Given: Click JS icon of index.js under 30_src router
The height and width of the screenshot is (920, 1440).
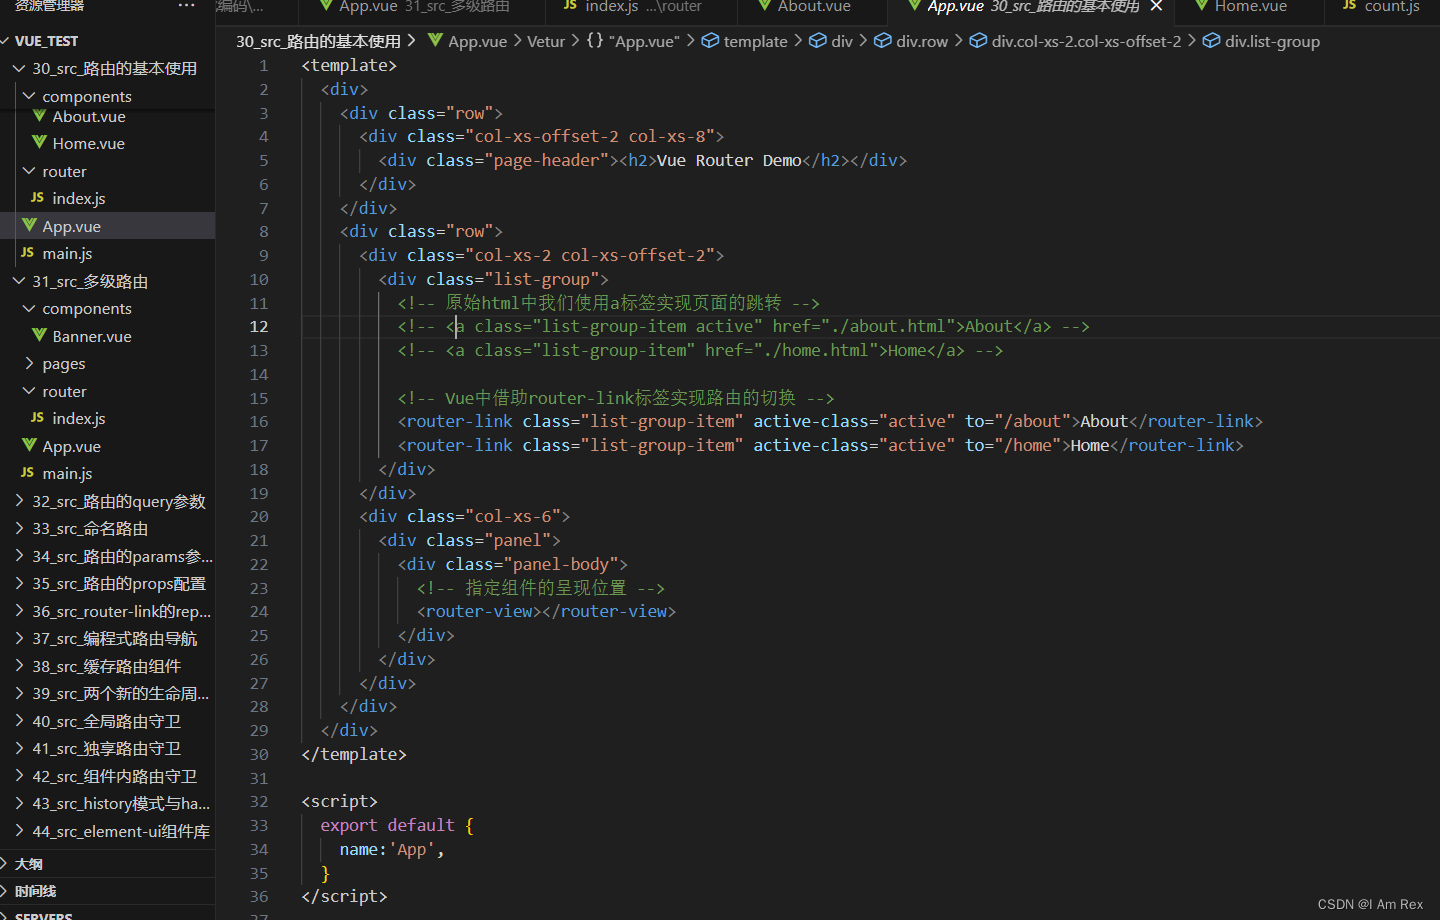Looking at the screenshot, I should pos(37,198).
